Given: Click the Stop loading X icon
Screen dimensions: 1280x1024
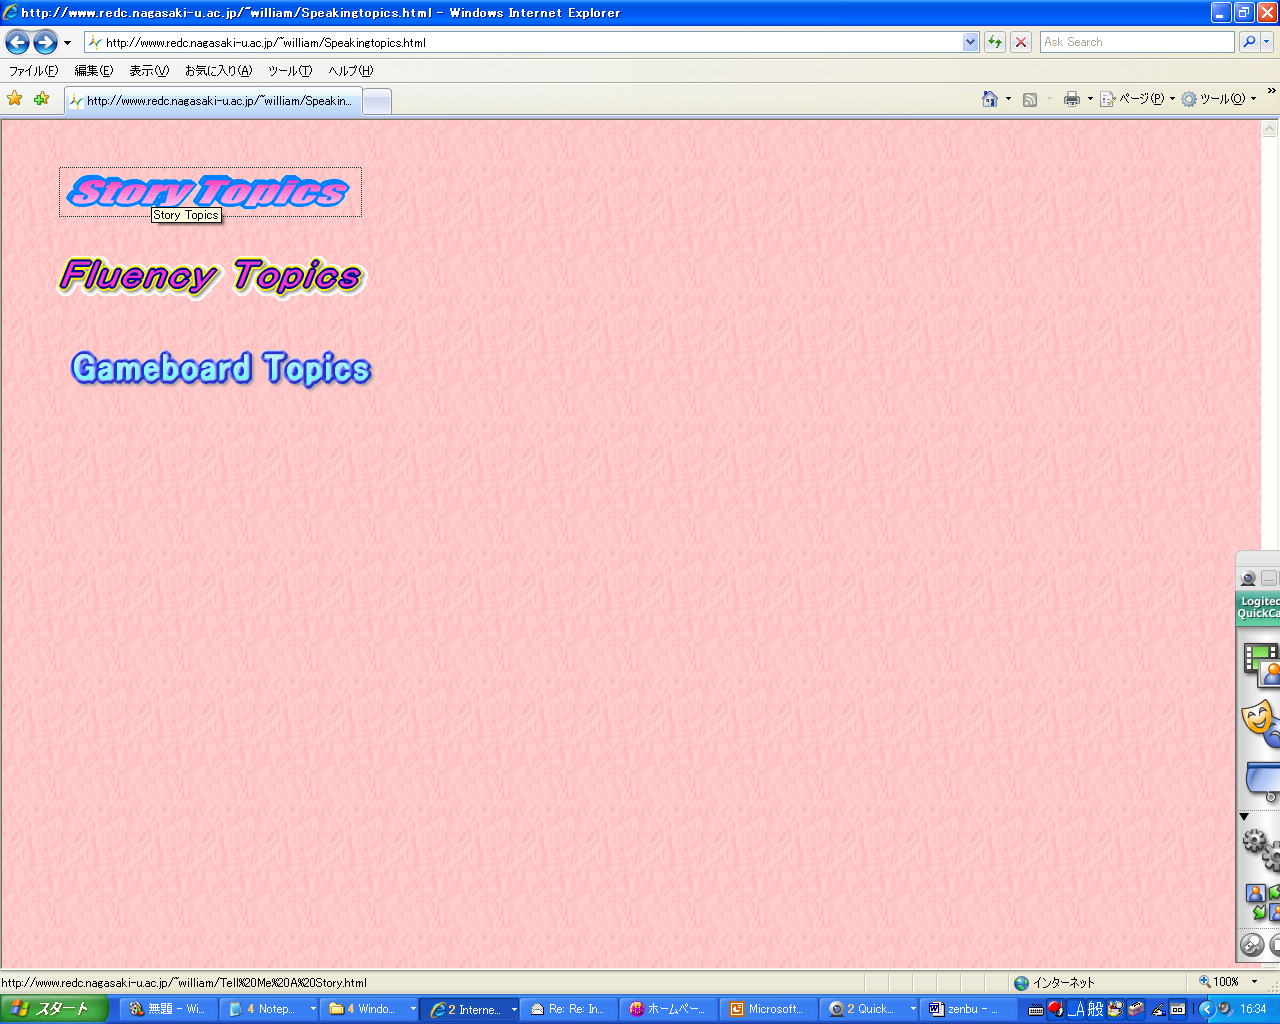Looking at the screenshot, I should [1021, 42].
